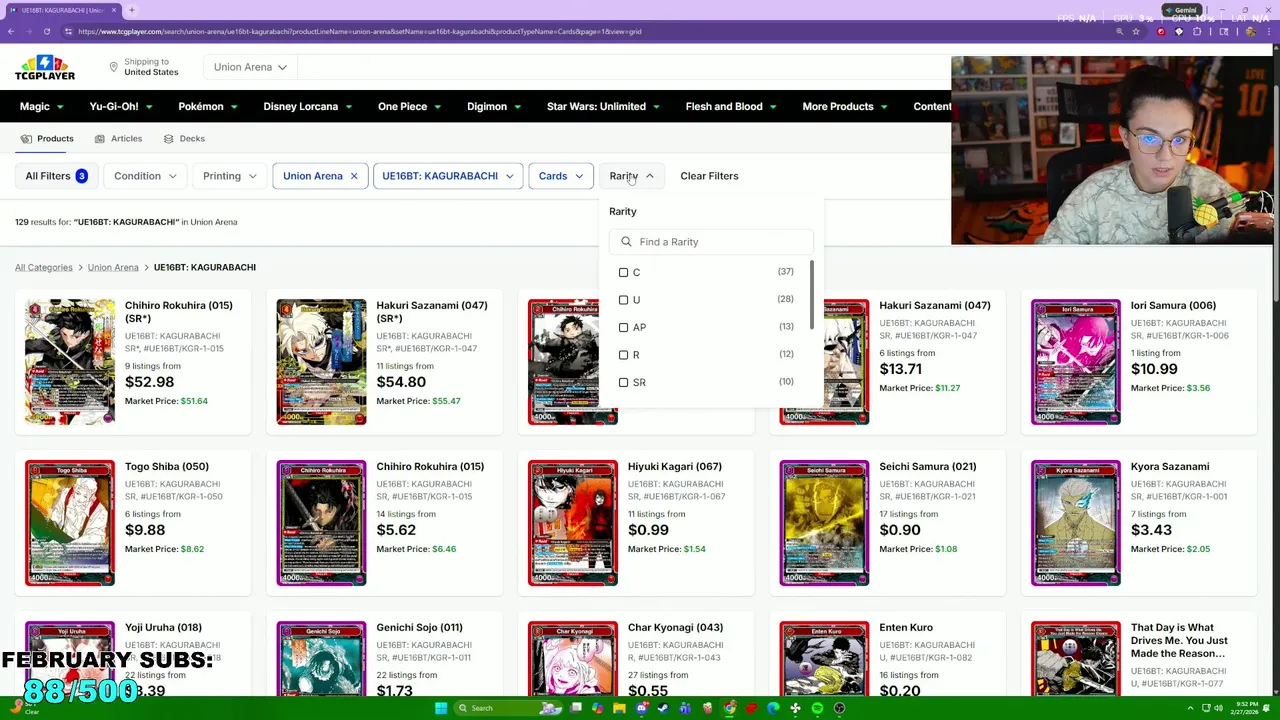The height and width of the screenshot is (720, 1280).
Task: Switch to the Decks tab
Action: click(x=184, y=139)
